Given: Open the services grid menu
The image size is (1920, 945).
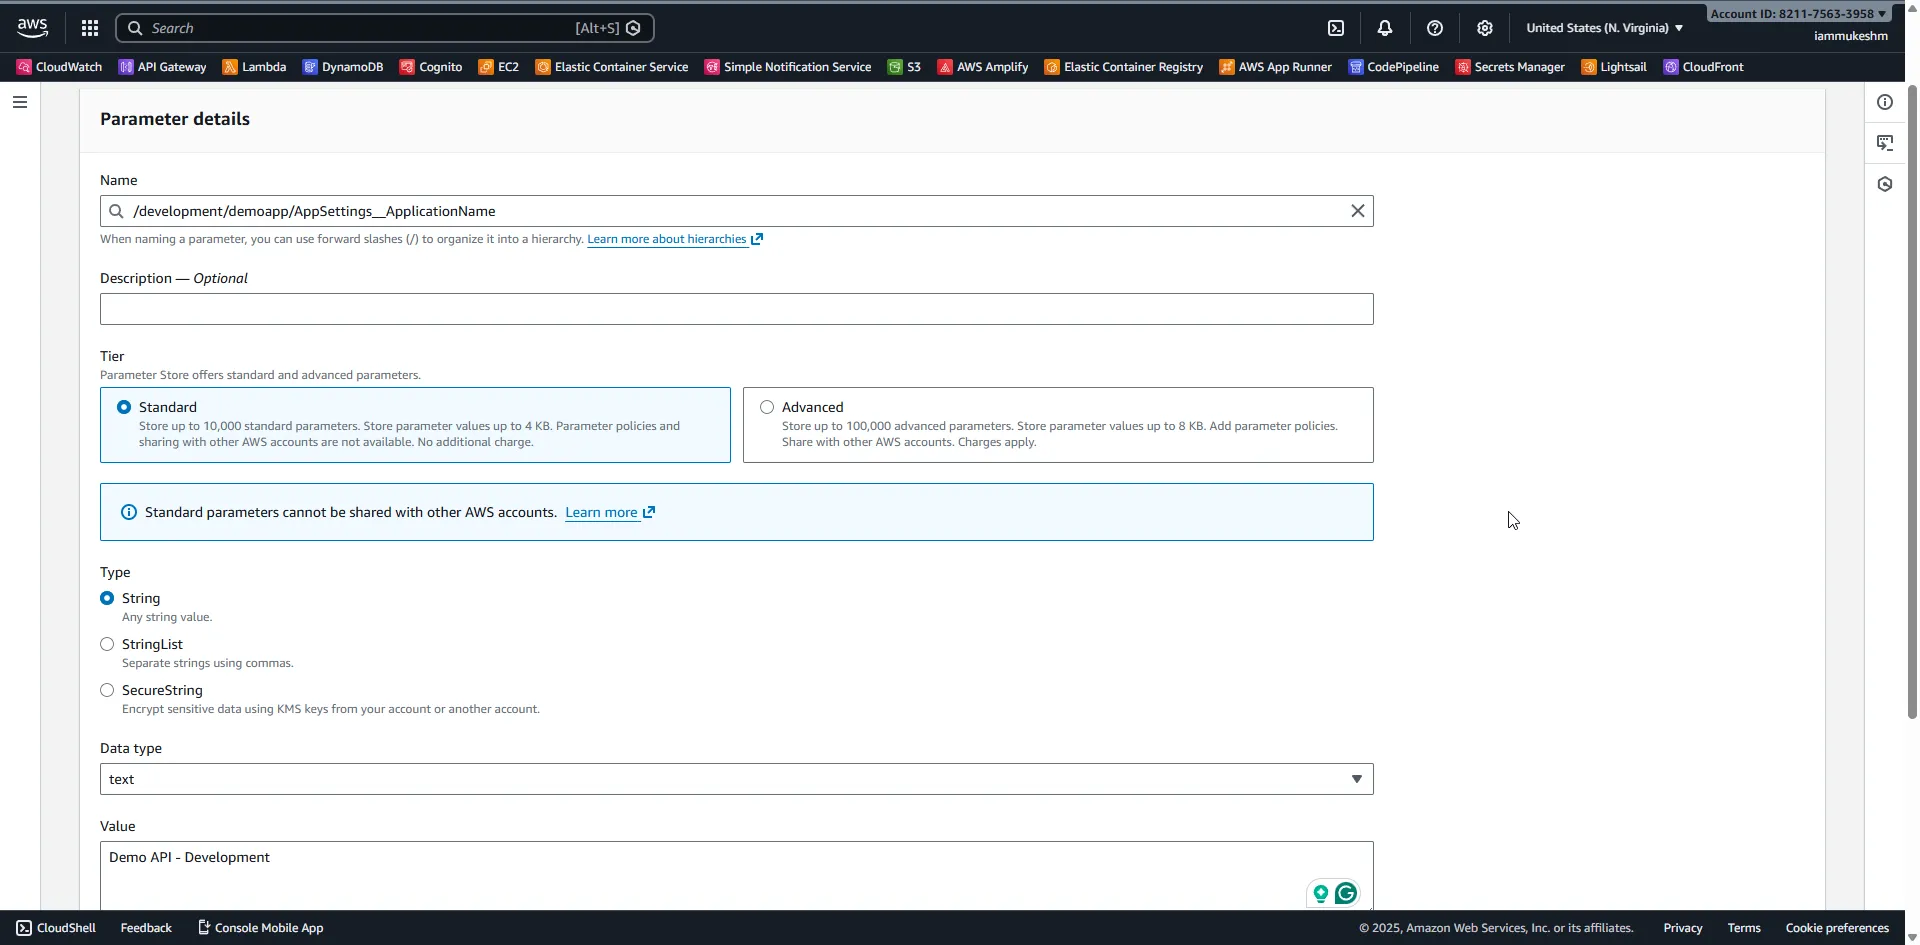Looking at the screenshot, I should (x=89, y=27).
